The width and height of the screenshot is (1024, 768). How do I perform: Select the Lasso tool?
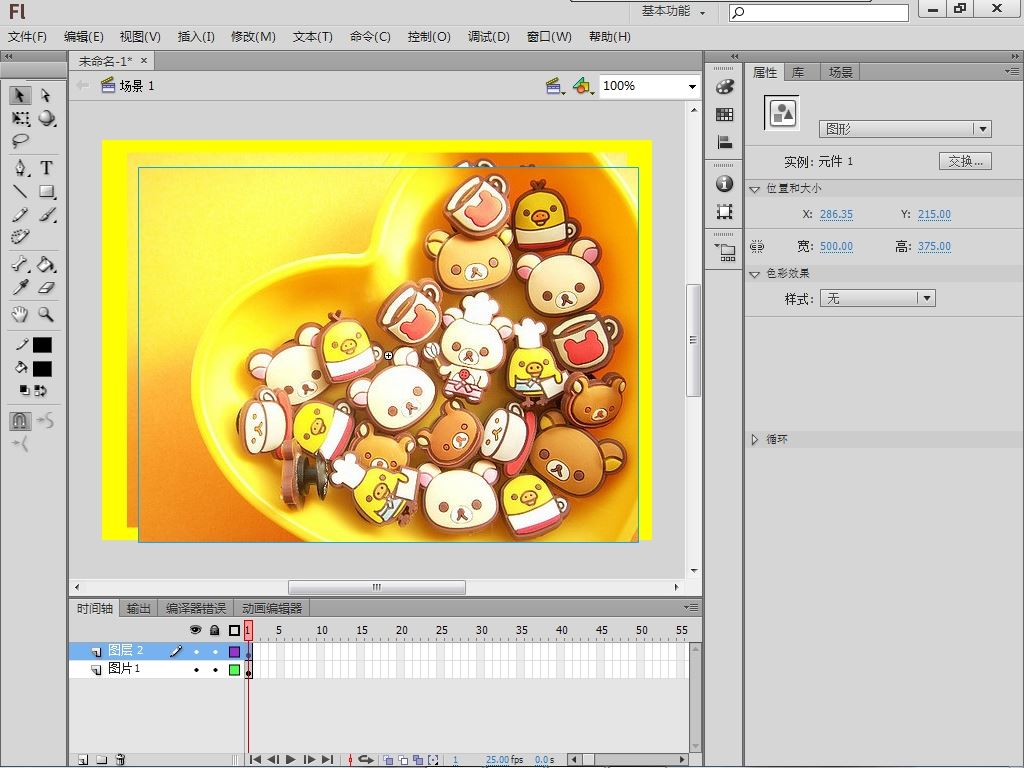[20, 142]
